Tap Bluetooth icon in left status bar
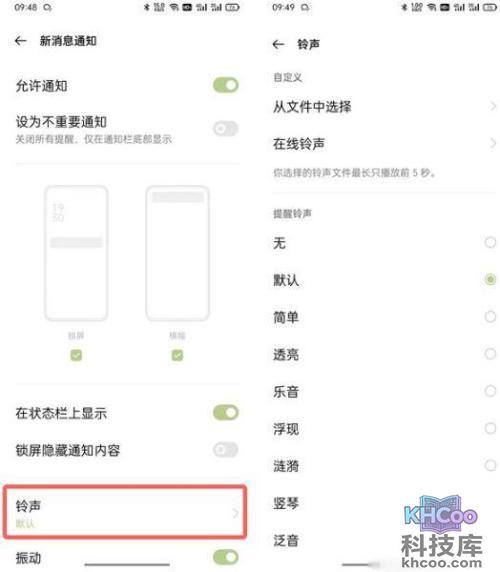The image size is (500, 572). [147, 7]
